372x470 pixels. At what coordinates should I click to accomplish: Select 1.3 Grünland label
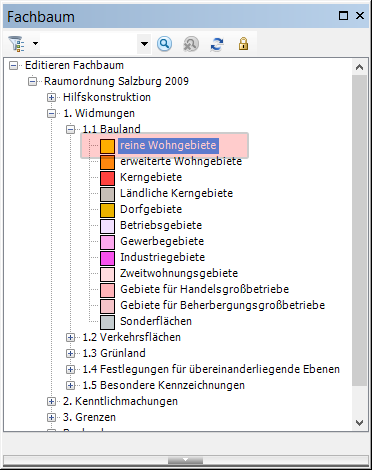tap(114, 353)
